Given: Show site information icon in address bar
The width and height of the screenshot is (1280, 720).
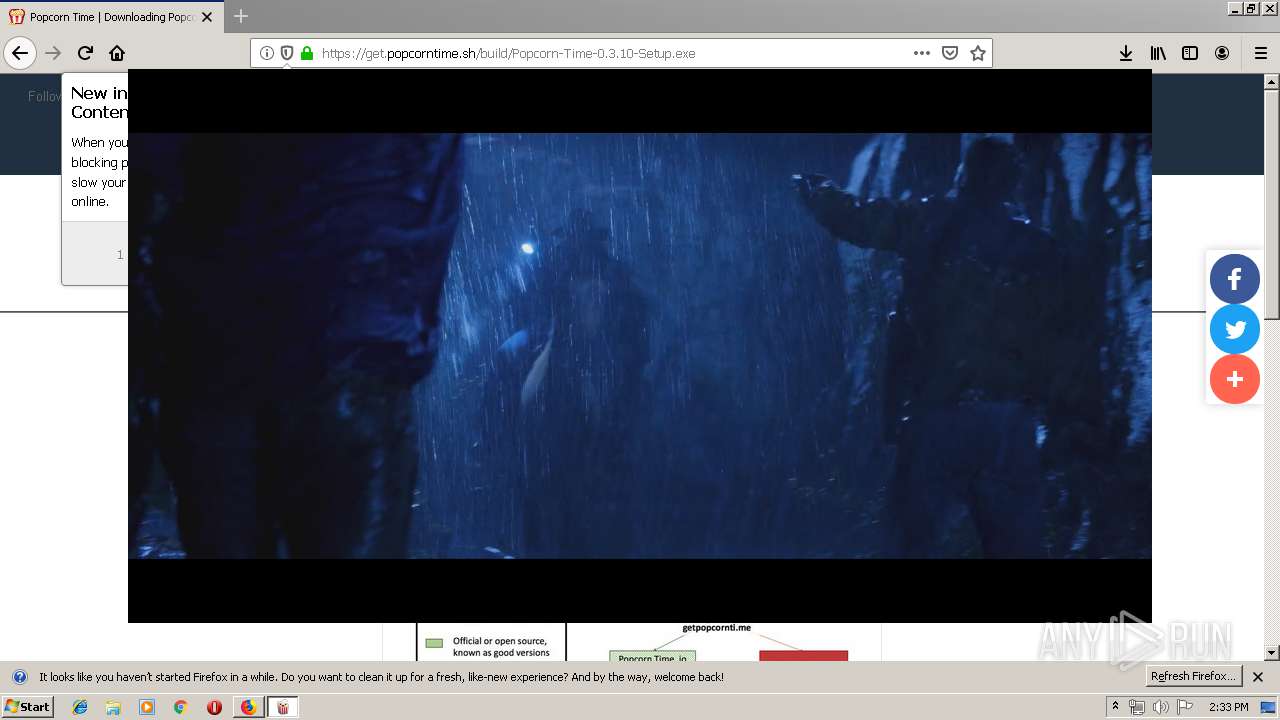Looking at the screenshot, I should click(267, 53).
